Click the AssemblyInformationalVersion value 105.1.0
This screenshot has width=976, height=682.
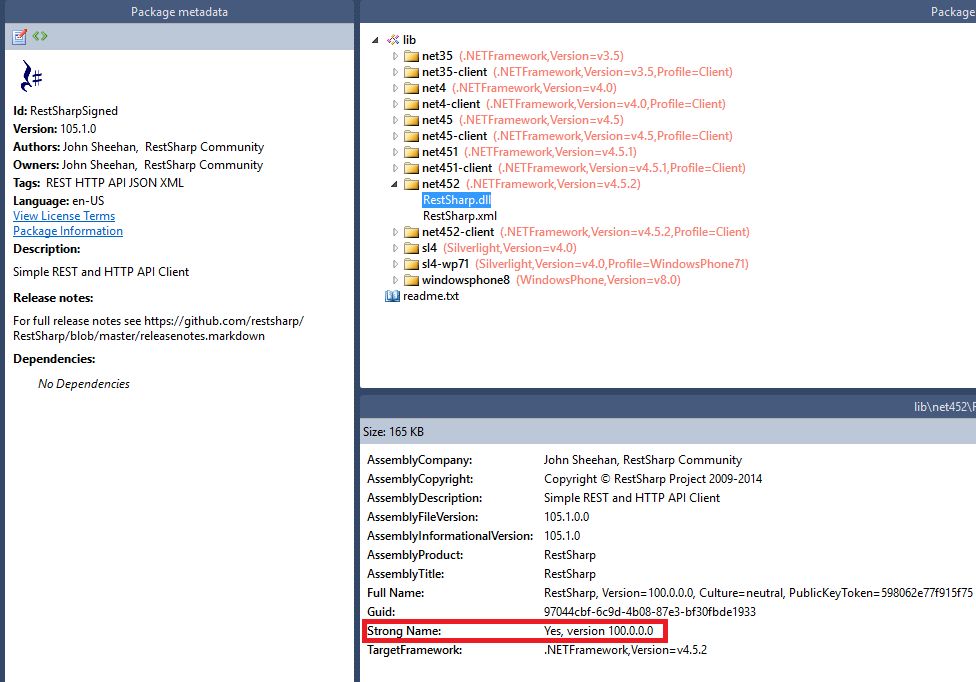tap(562, 536)
